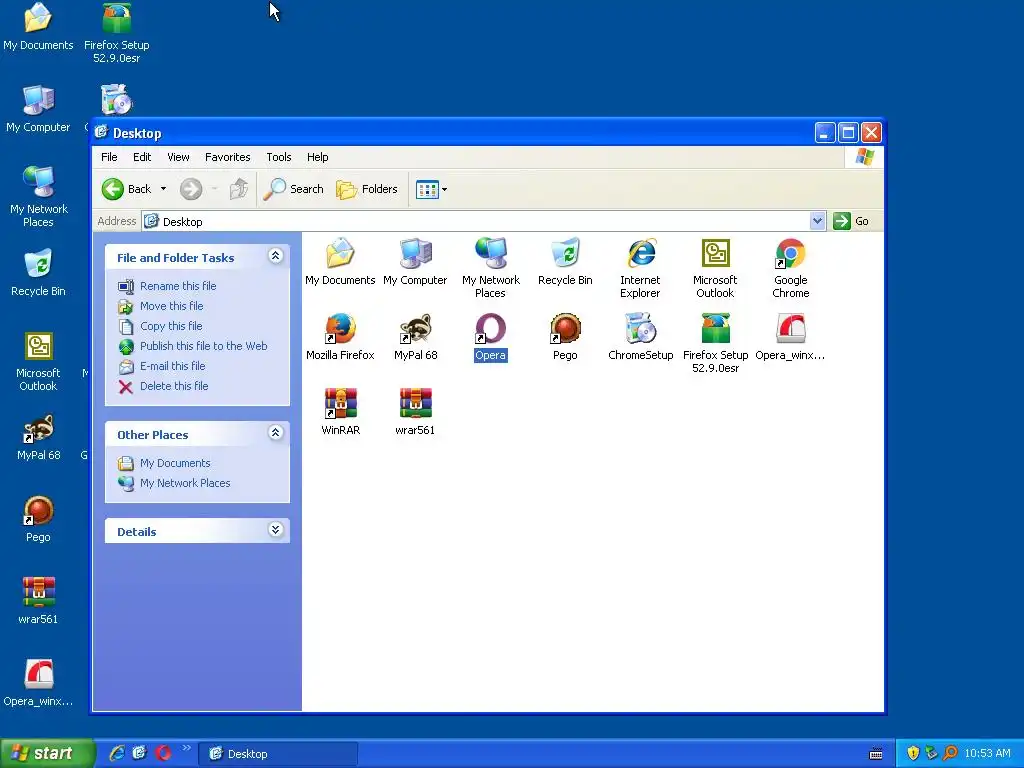Select Firefox Setup icon on desktop background
The width and height of the screenshot is (1024, 768).
[x=116, y=33]
